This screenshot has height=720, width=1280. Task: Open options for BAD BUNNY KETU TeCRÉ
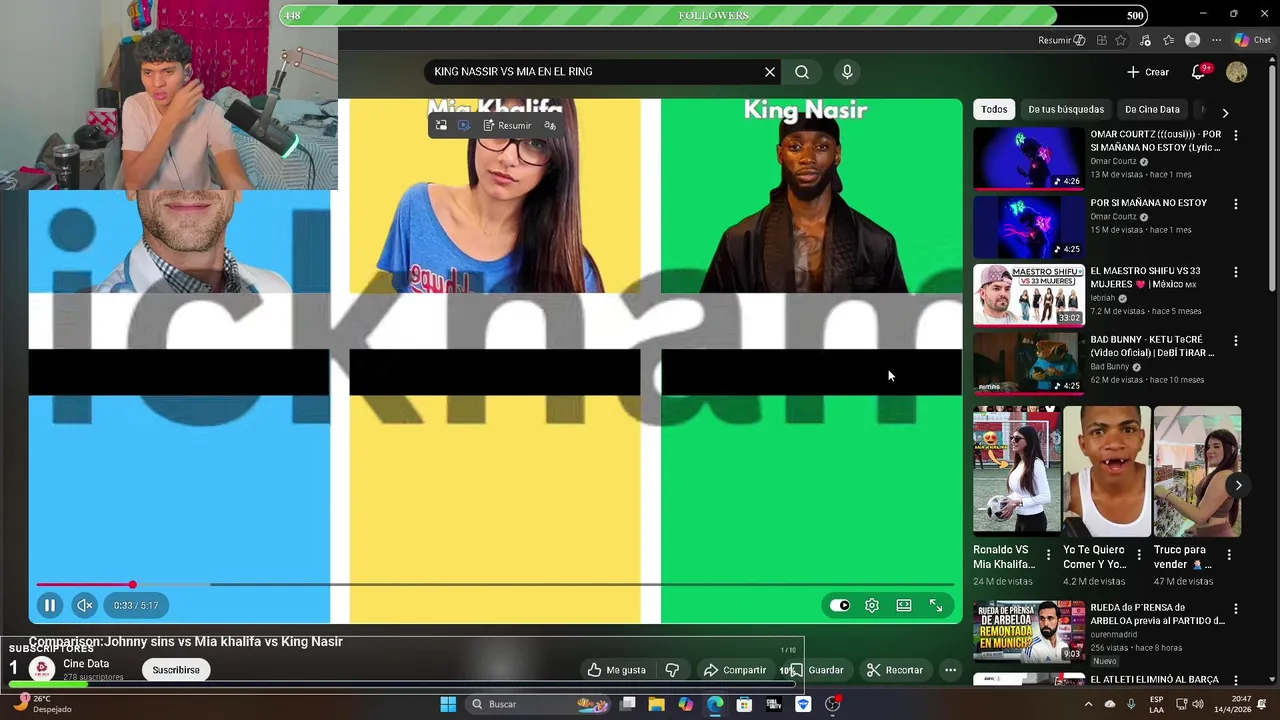point(1236,341)
